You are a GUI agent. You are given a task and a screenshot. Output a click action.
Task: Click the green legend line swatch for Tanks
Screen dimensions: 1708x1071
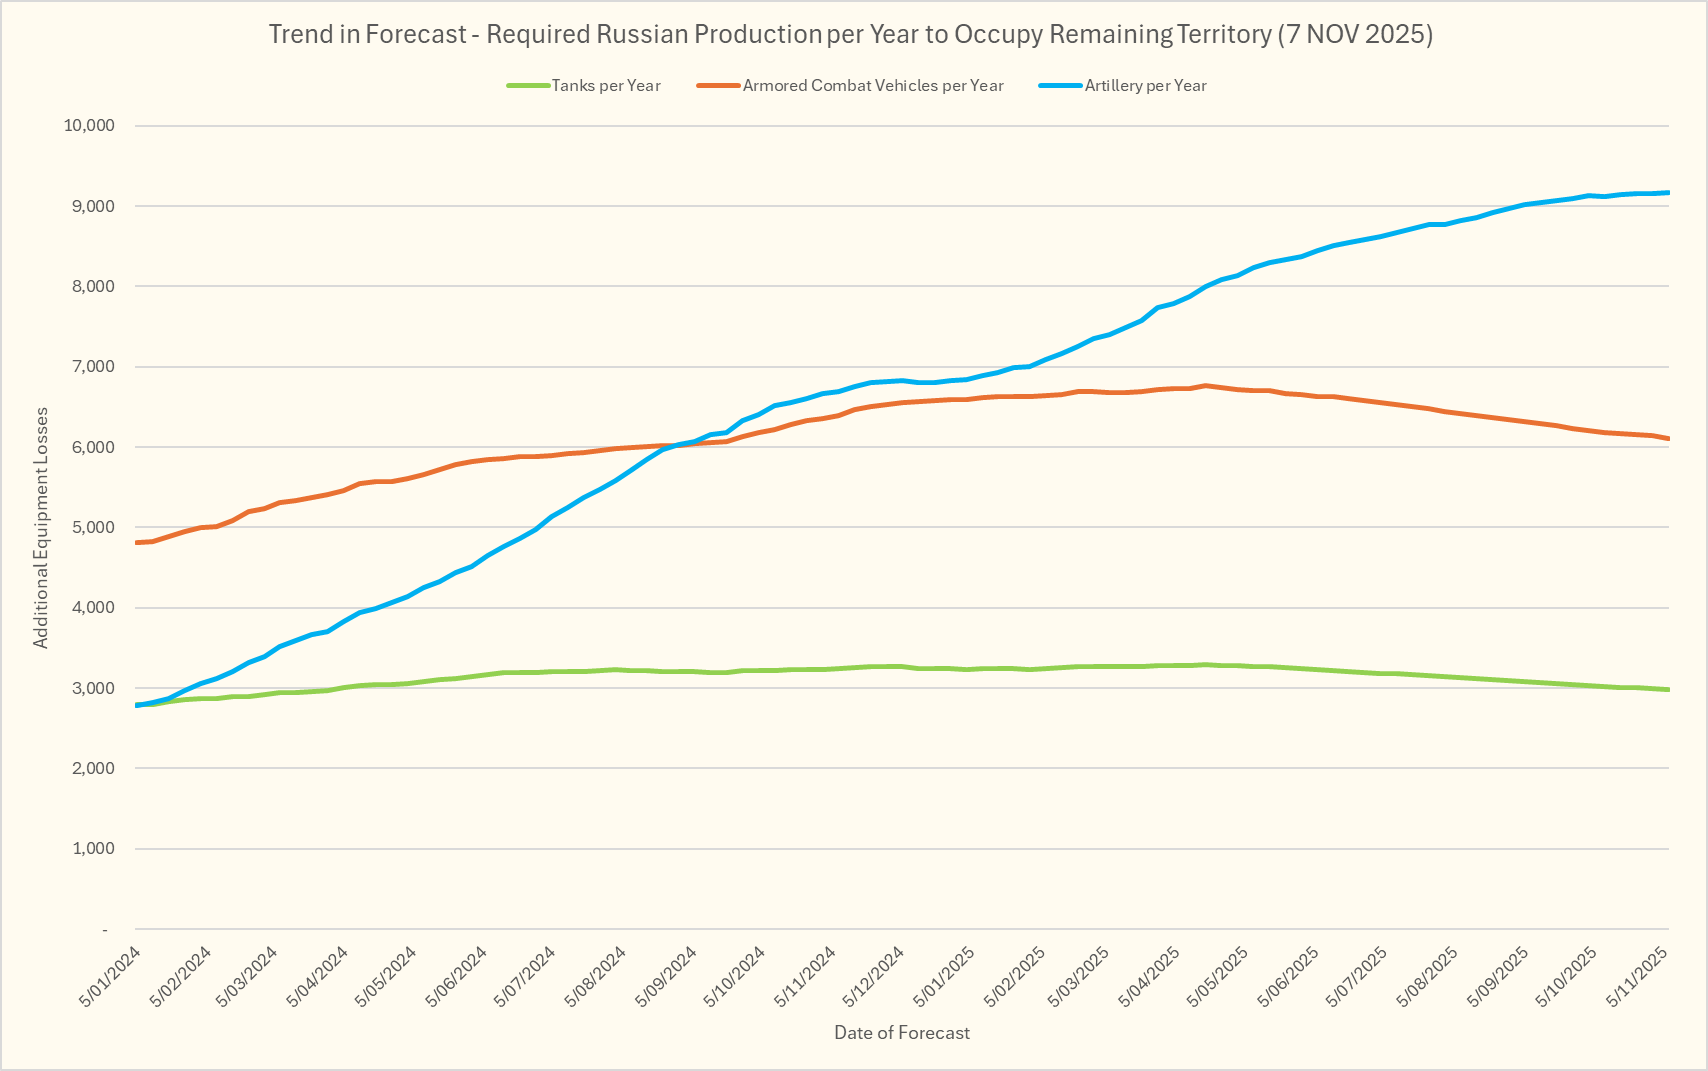pos(528,86)
